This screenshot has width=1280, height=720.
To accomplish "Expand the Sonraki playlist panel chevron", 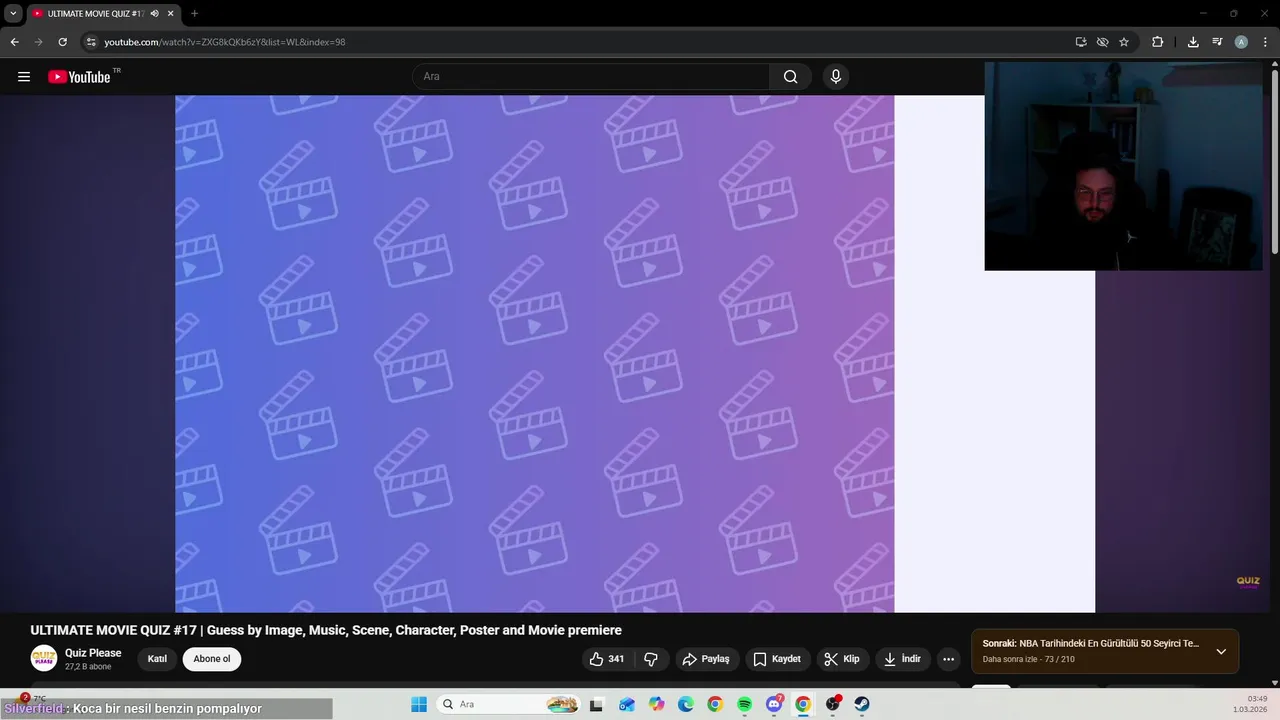I will point(1221,652).
